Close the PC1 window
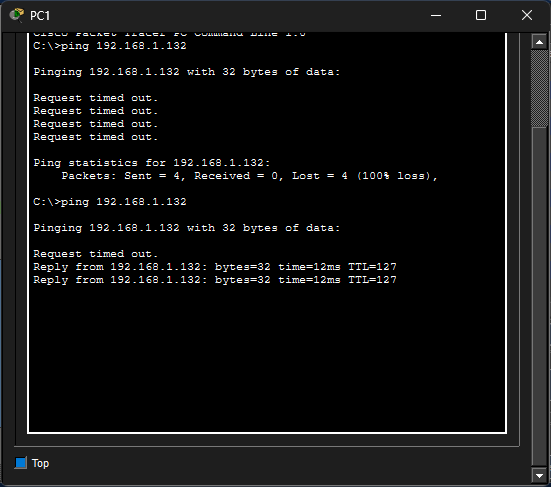This screenshot has width=551, height=487. (527, 15)
